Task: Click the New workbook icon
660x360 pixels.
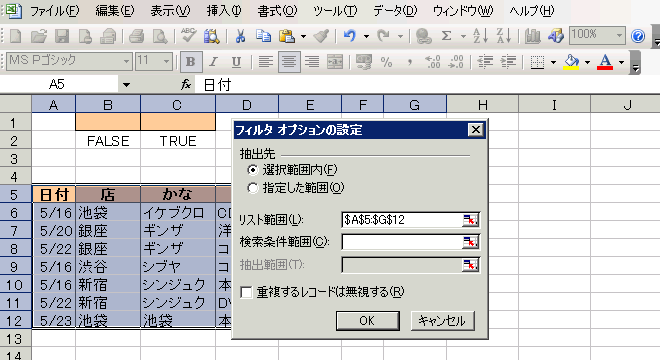Action: click(16, 37)
